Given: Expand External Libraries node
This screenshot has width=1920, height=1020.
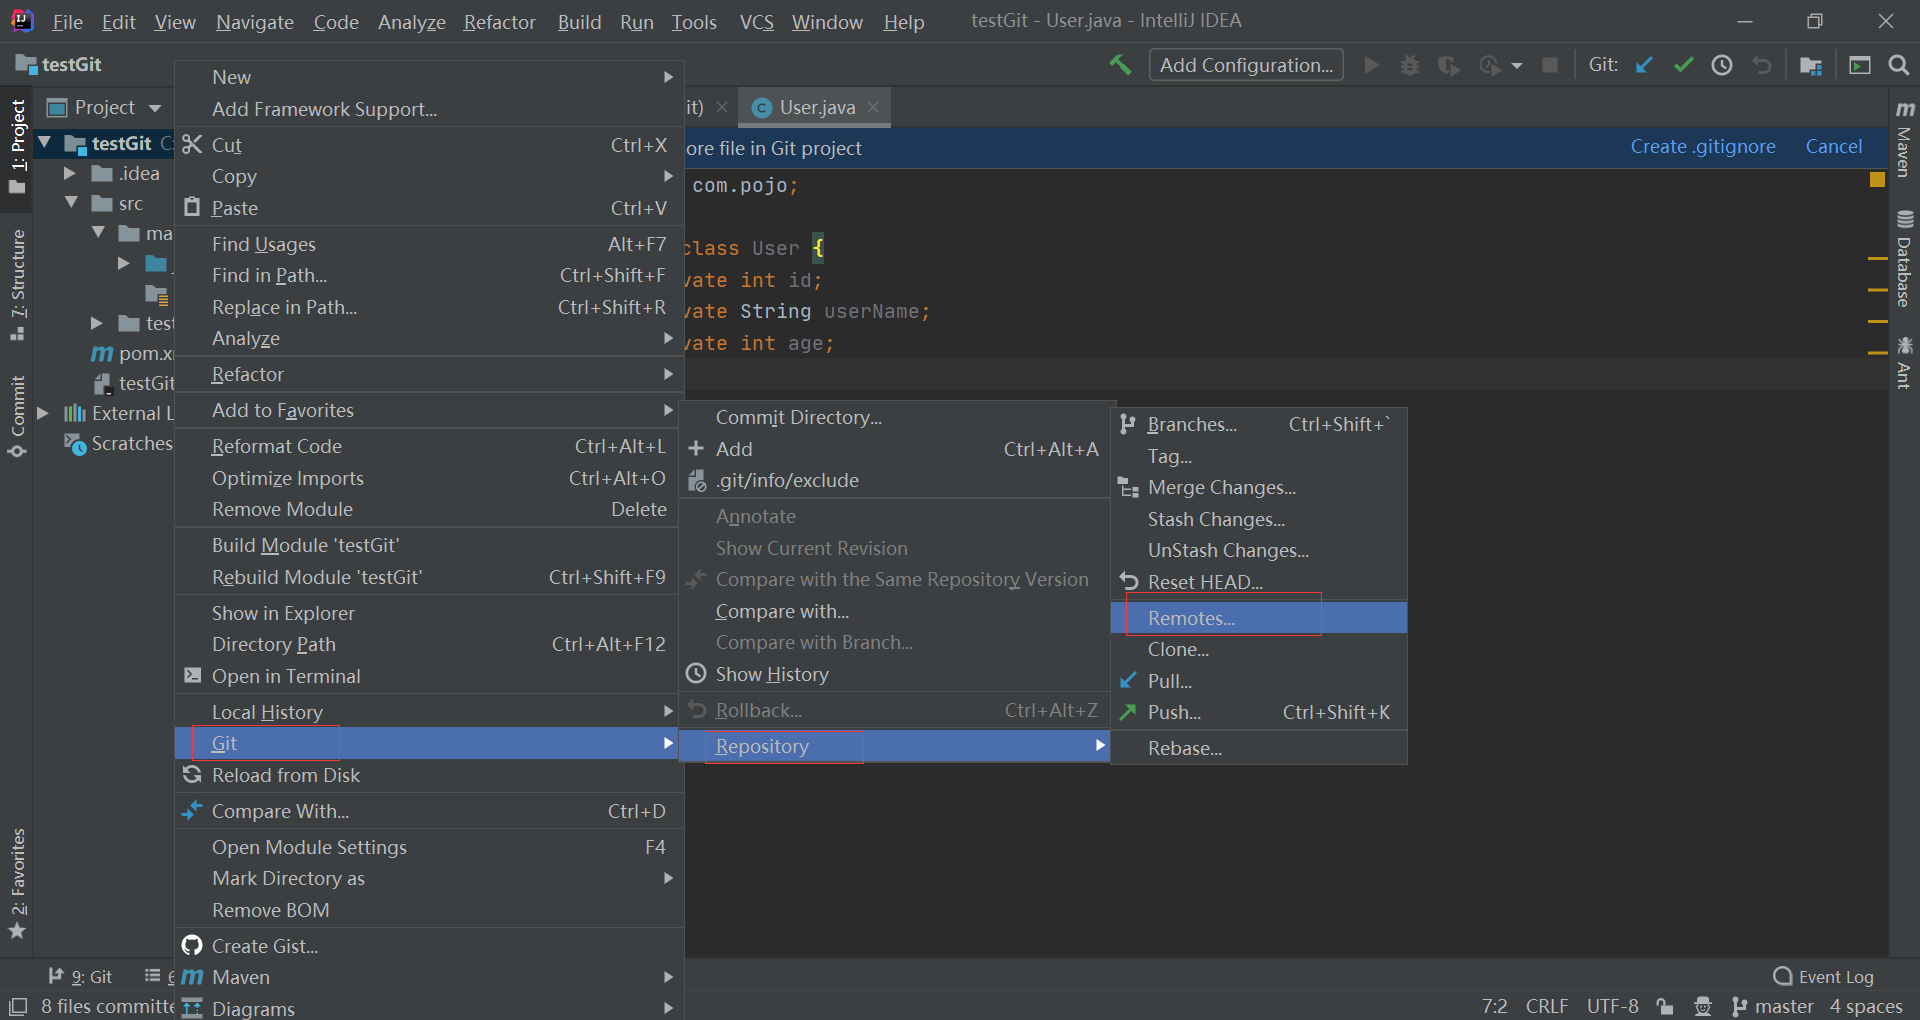Looking at the screenshot, I should click(x=42, y=413).
